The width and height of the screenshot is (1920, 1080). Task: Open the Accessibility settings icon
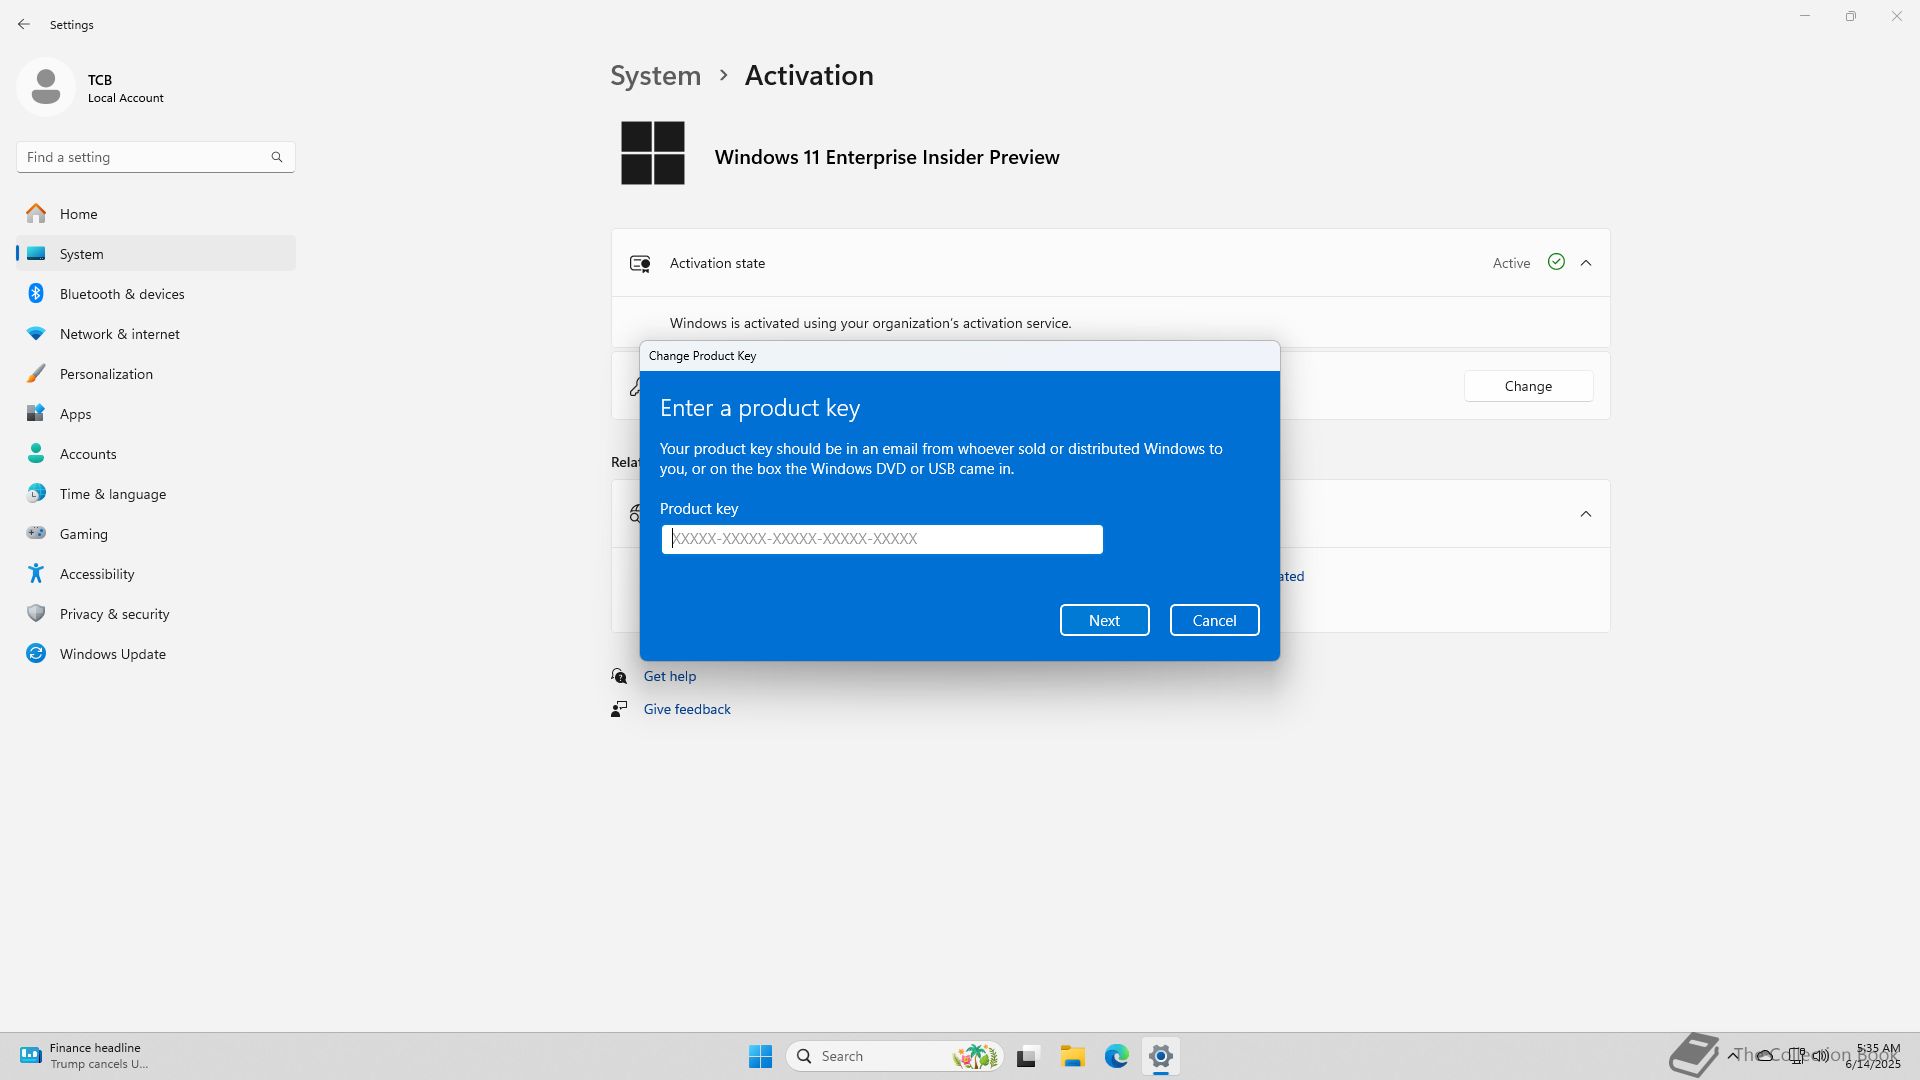[36, 573]
